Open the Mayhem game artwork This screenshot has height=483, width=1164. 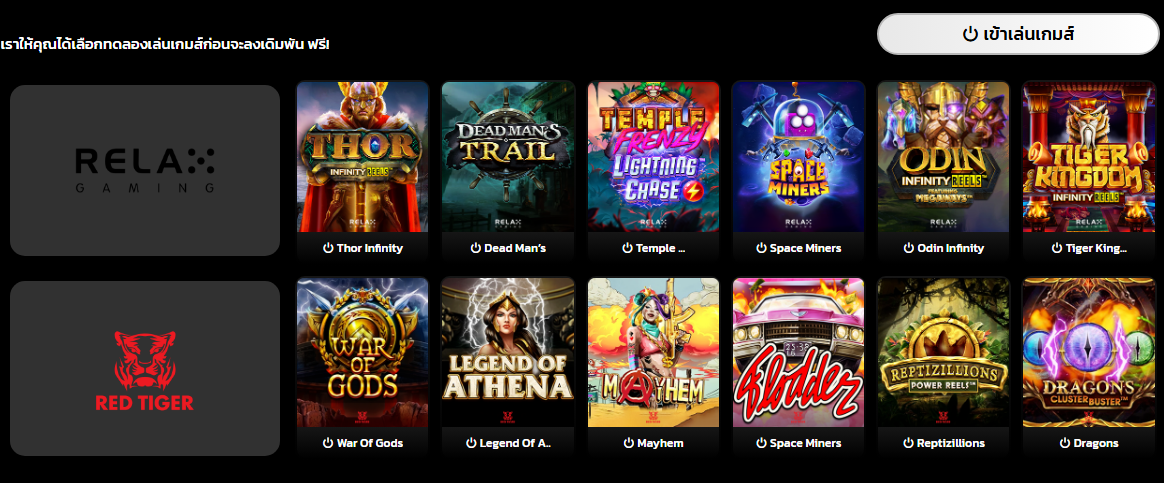click(x=653, y=352)
